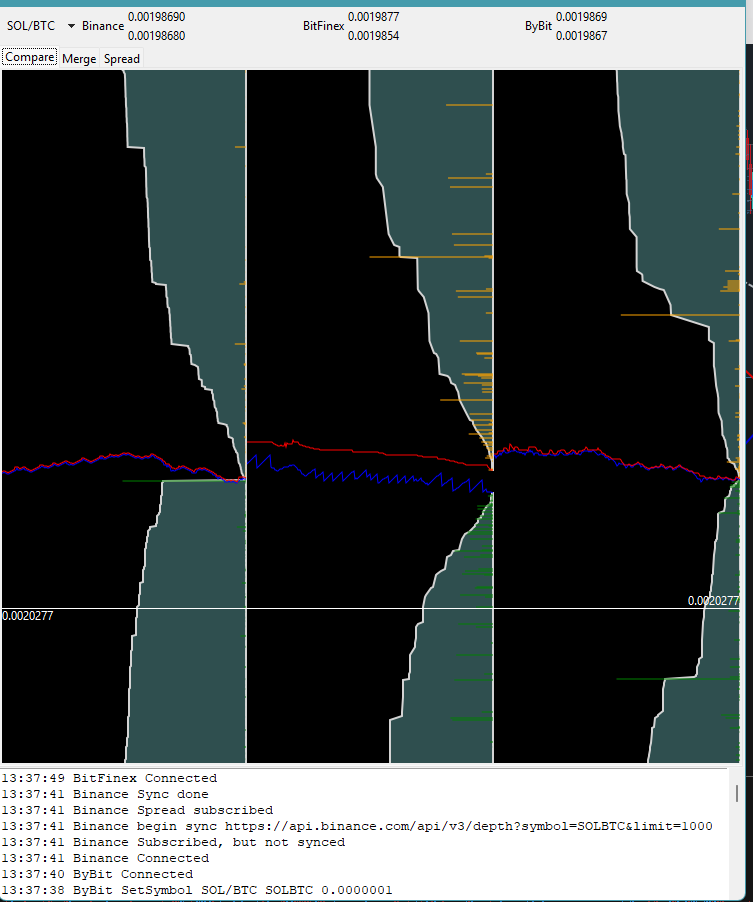Select log line 'Binance Sync done'
The width and height of the screenshot is (753, 902).
(x=105, y=794)
